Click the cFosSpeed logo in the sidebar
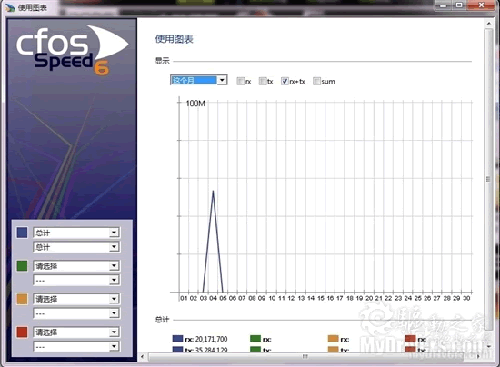This screenshot has width=500, height=367. coord(72,49)
